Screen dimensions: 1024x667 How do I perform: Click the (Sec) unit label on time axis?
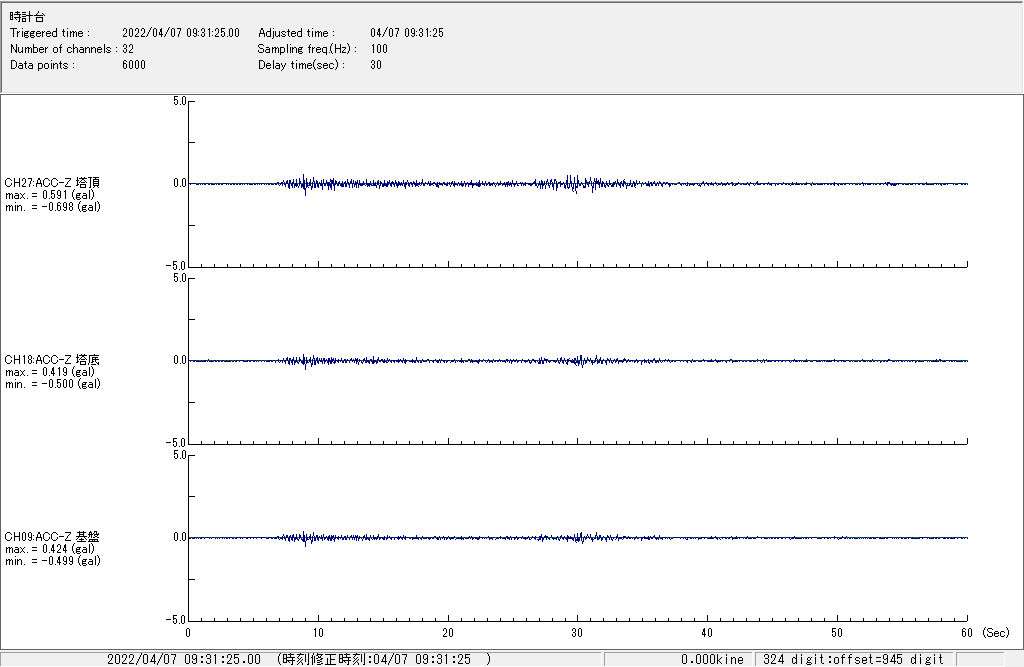[x=995, y=633]
